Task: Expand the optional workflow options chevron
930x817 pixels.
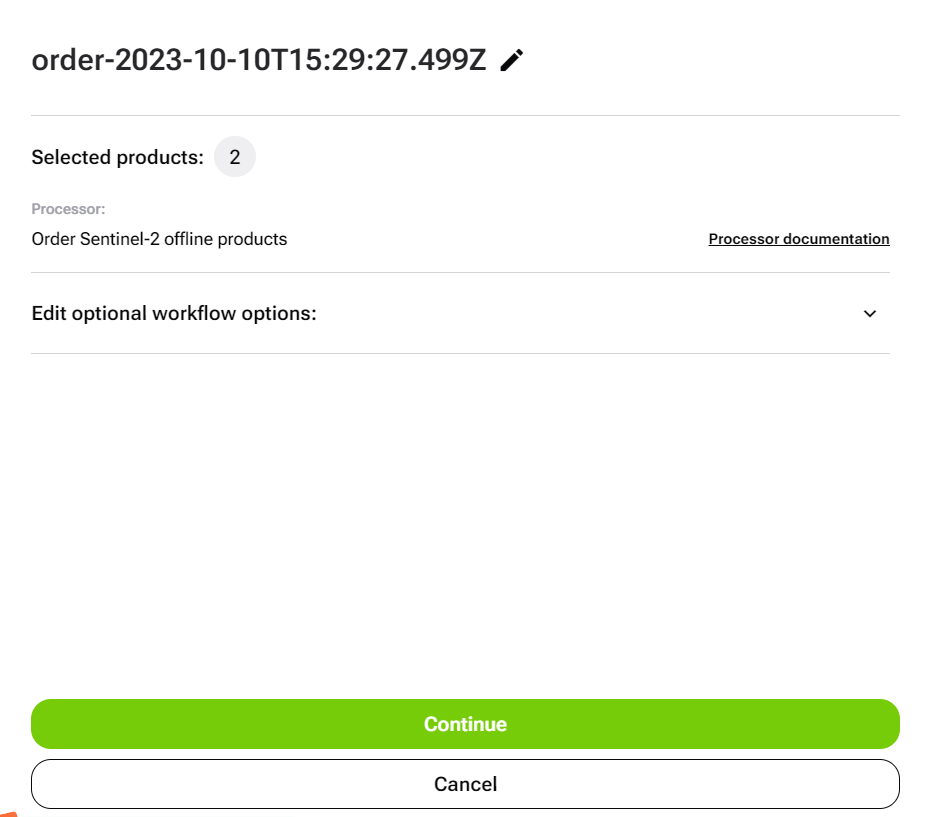Action: tap(870, 313)
